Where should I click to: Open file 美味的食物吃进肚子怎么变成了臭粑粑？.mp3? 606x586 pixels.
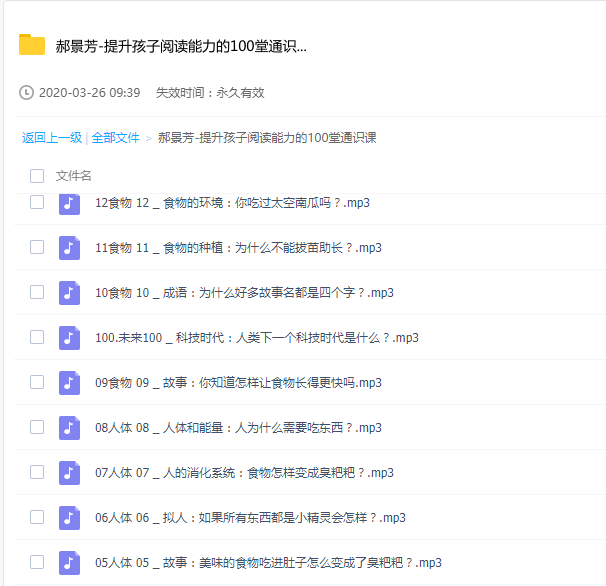(x=268, y=563)
